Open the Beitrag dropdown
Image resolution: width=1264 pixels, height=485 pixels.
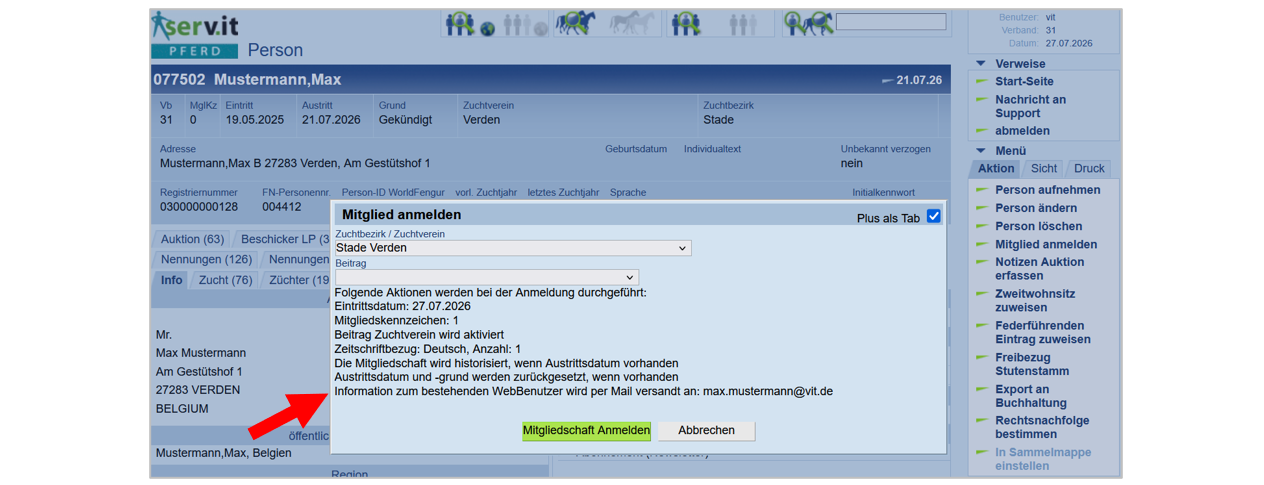[x=486, y=277]
